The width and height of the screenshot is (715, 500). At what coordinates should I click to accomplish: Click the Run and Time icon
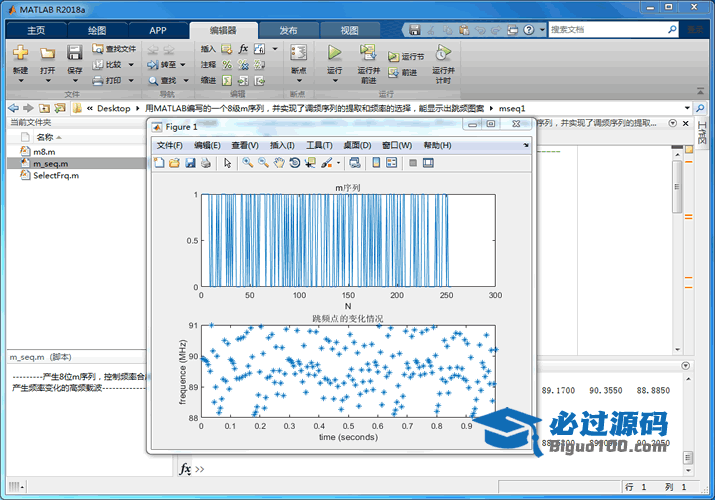pos(443,52)
